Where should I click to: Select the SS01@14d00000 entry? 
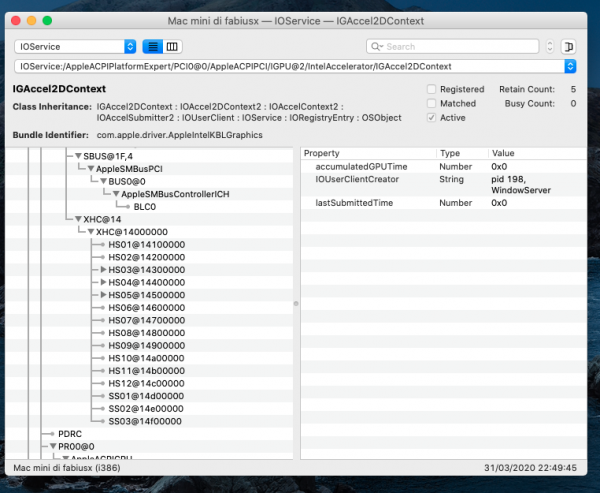(146, 396)
